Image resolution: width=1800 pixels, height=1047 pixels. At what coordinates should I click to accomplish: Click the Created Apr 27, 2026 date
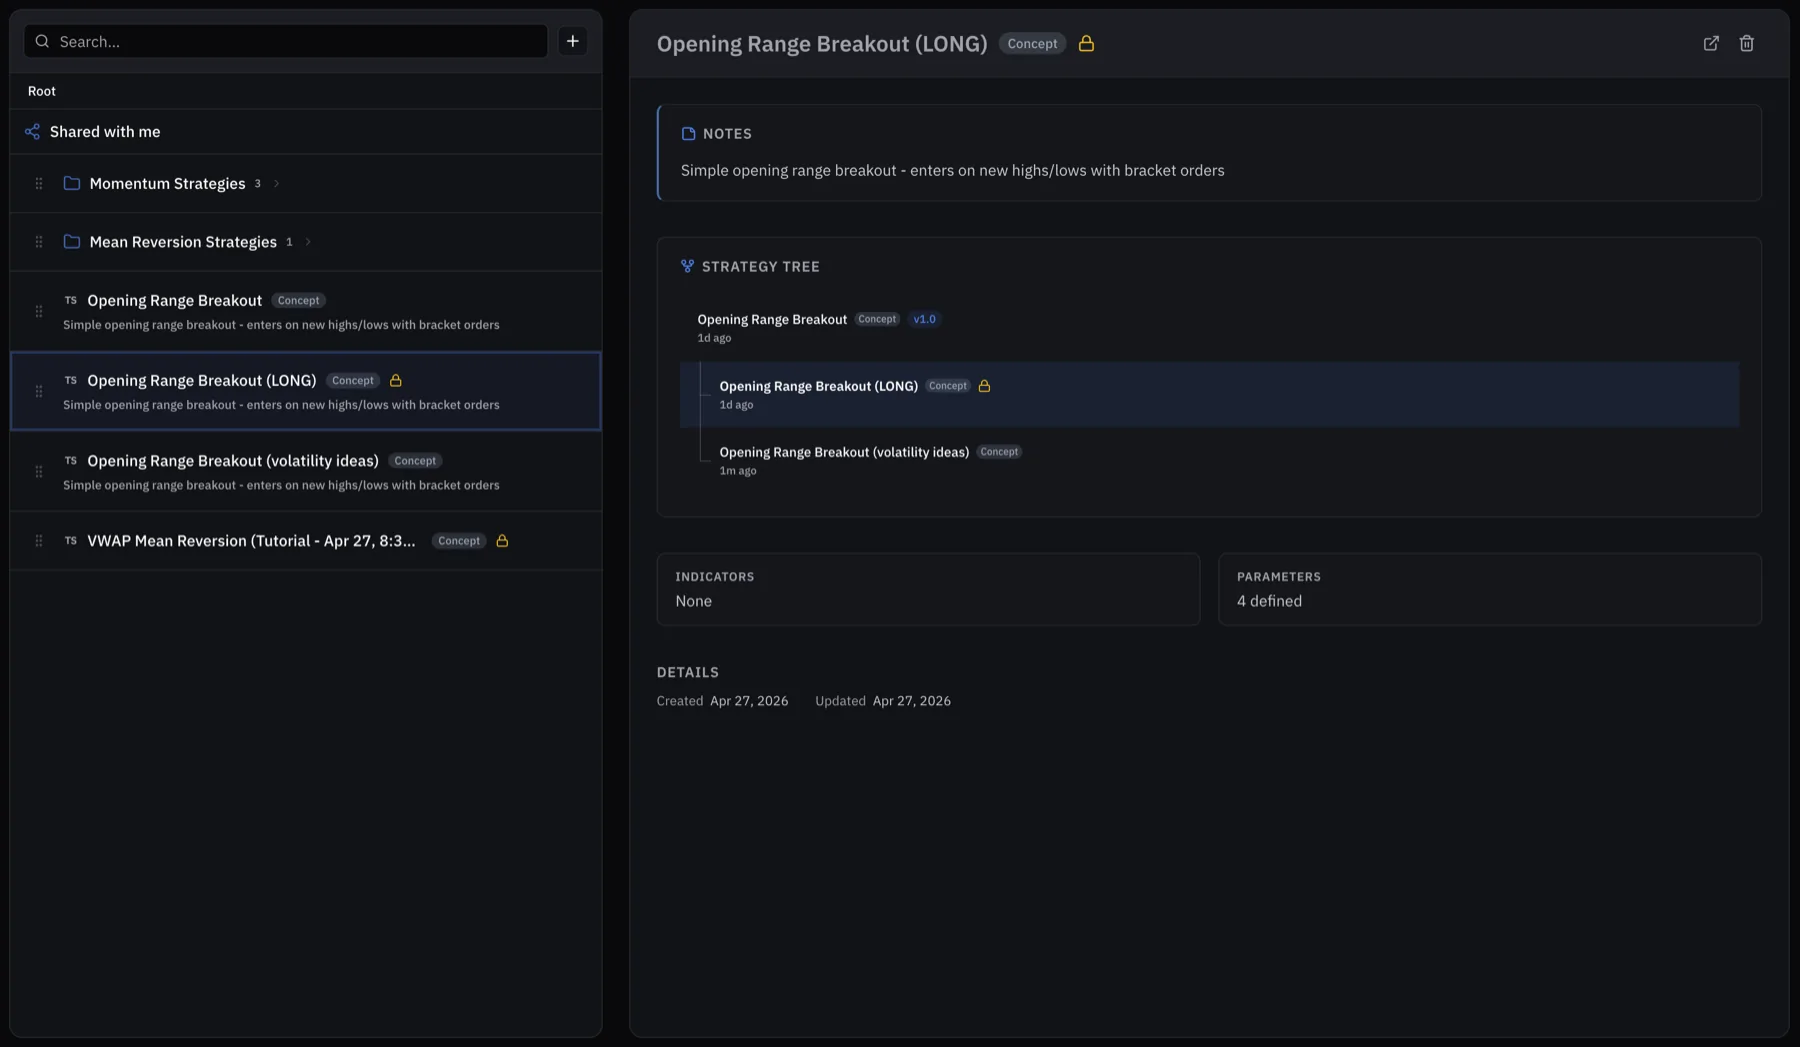click(x=749, y=701)
